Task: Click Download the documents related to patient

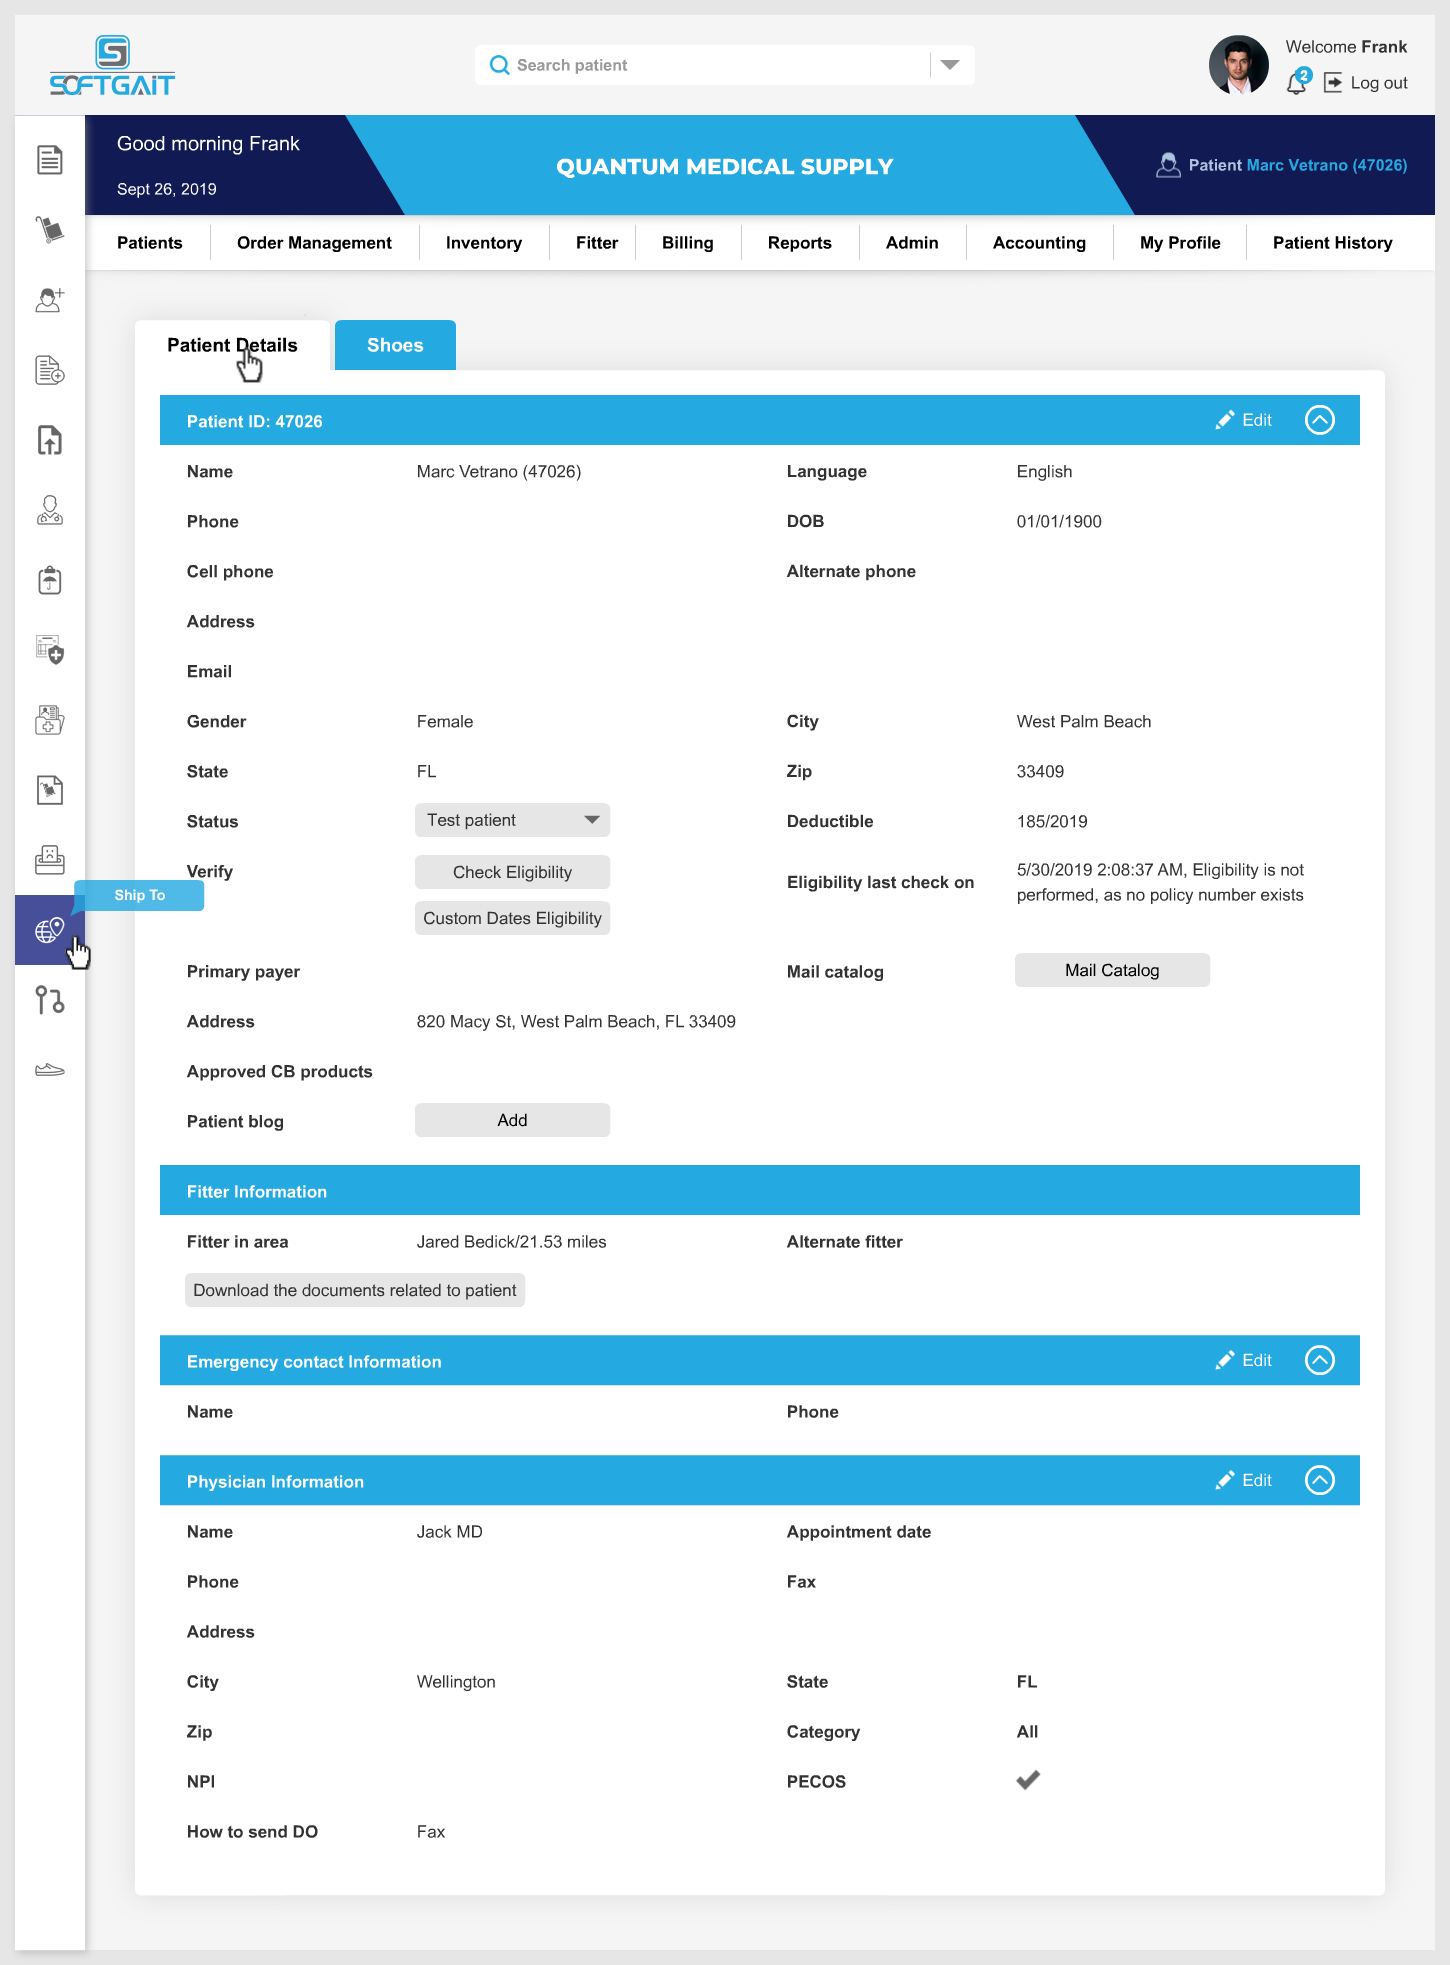Action: tap(355, 1290)
